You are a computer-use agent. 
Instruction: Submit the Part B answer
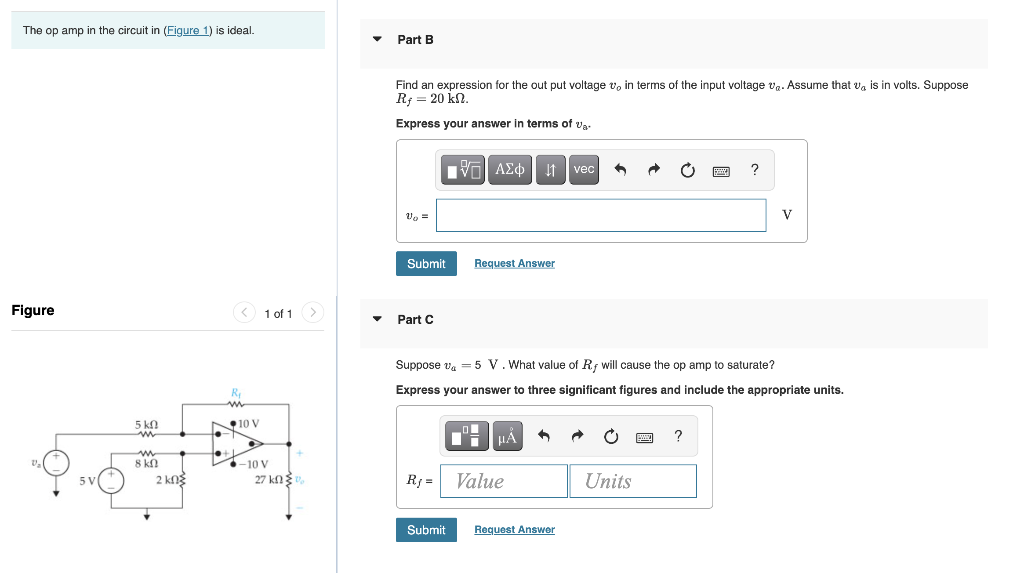coord(426,263)
